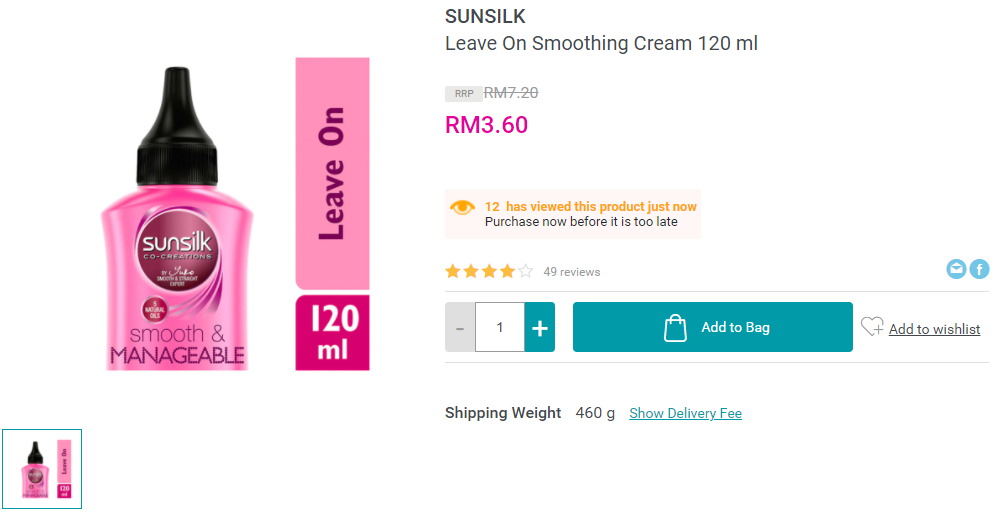Click the main Sunsilk product image
Image resolution: width=1004 pixels, height=517 pixels.
coord(236,214)
